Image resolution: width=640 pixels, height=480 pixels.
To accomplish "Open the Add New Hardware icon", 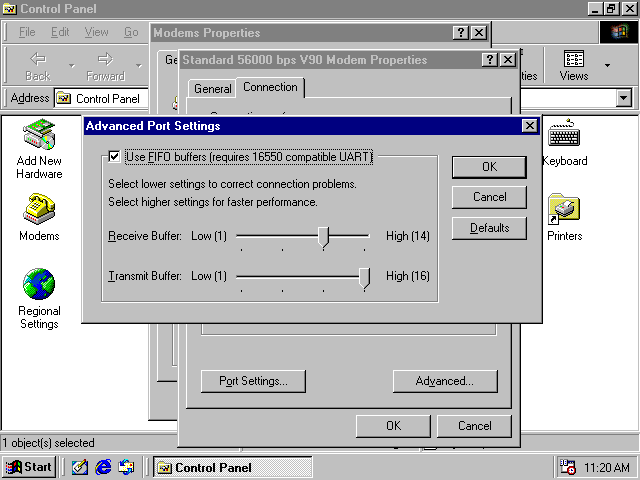I will point(39,135).
